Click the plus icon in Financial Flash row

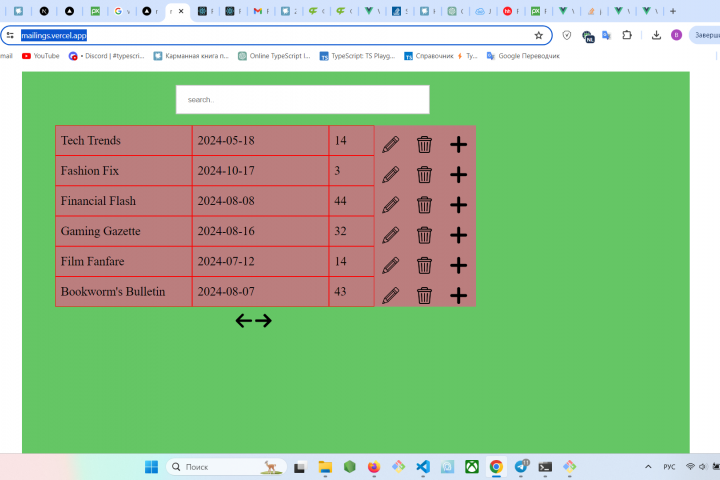point(458,205)
